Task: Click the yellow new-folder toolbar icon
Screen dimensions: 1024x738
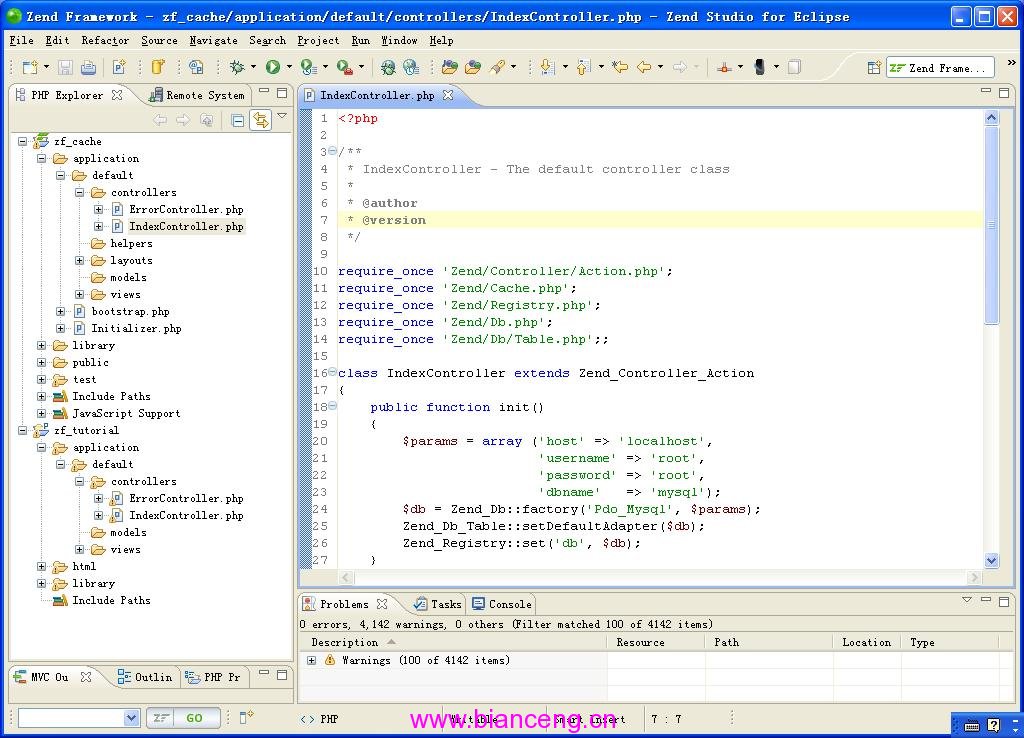Action: click(x=158, y=67)
